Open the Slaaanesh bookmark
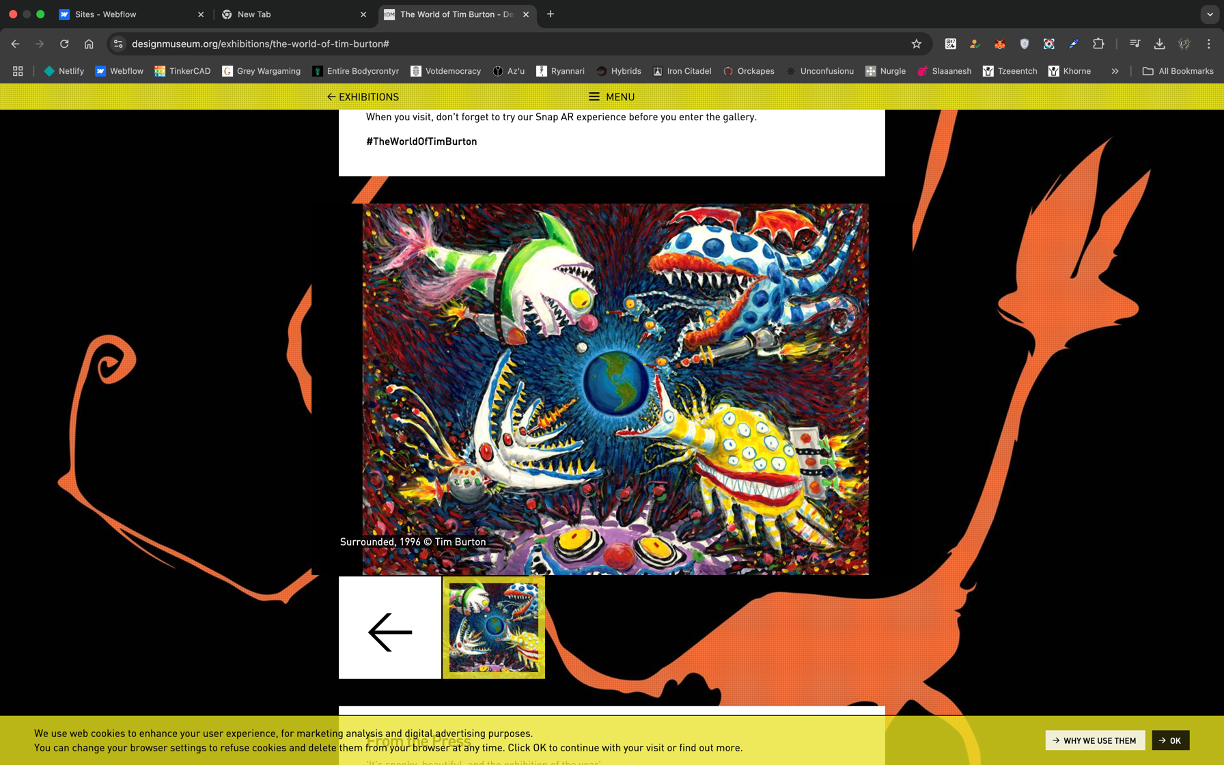This screenshot has height=766, width=1224. click(x=944, y=71)
